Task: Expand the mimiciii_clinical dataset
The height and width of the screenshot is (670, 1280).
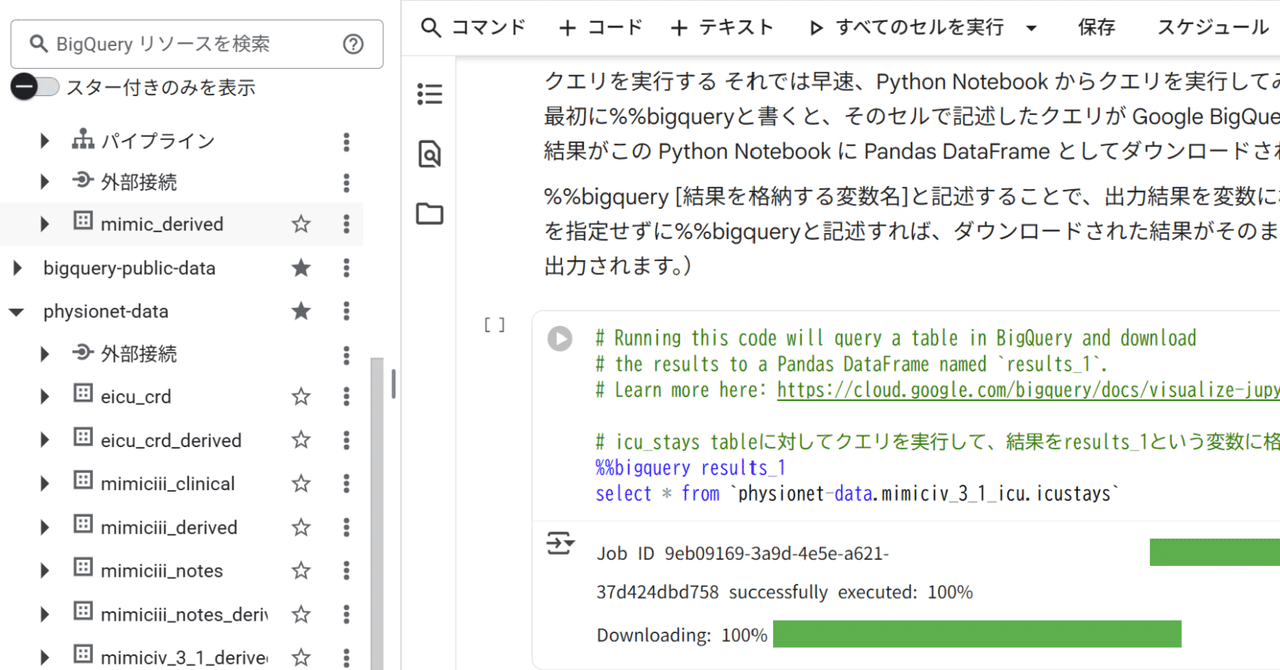Action: tap(44, 483)
